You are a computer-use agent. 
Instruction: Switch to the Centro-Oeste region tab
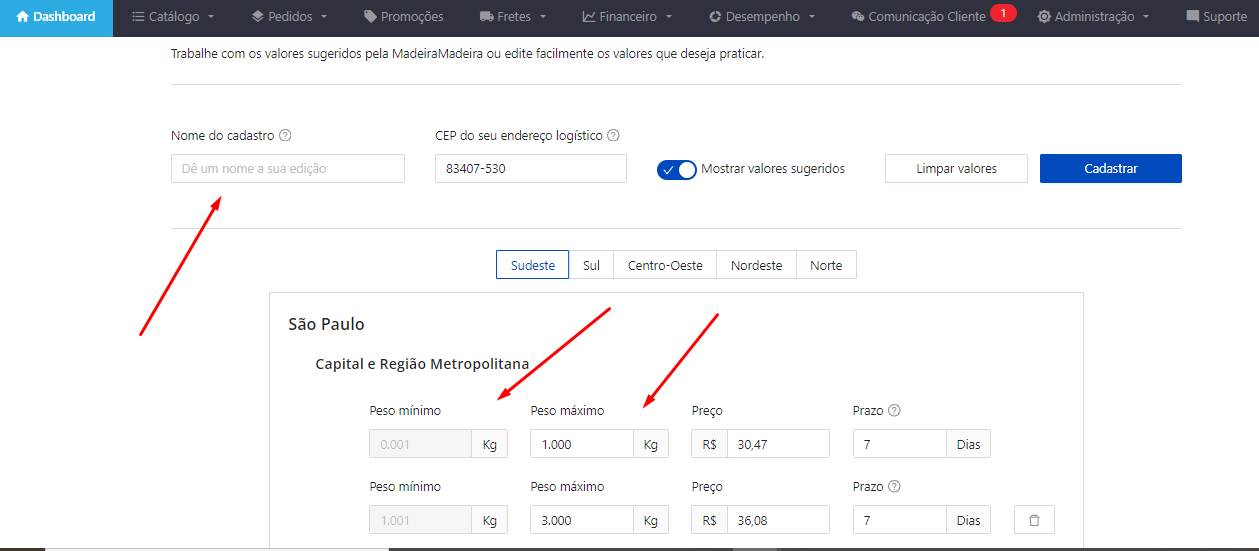(665, 265)
